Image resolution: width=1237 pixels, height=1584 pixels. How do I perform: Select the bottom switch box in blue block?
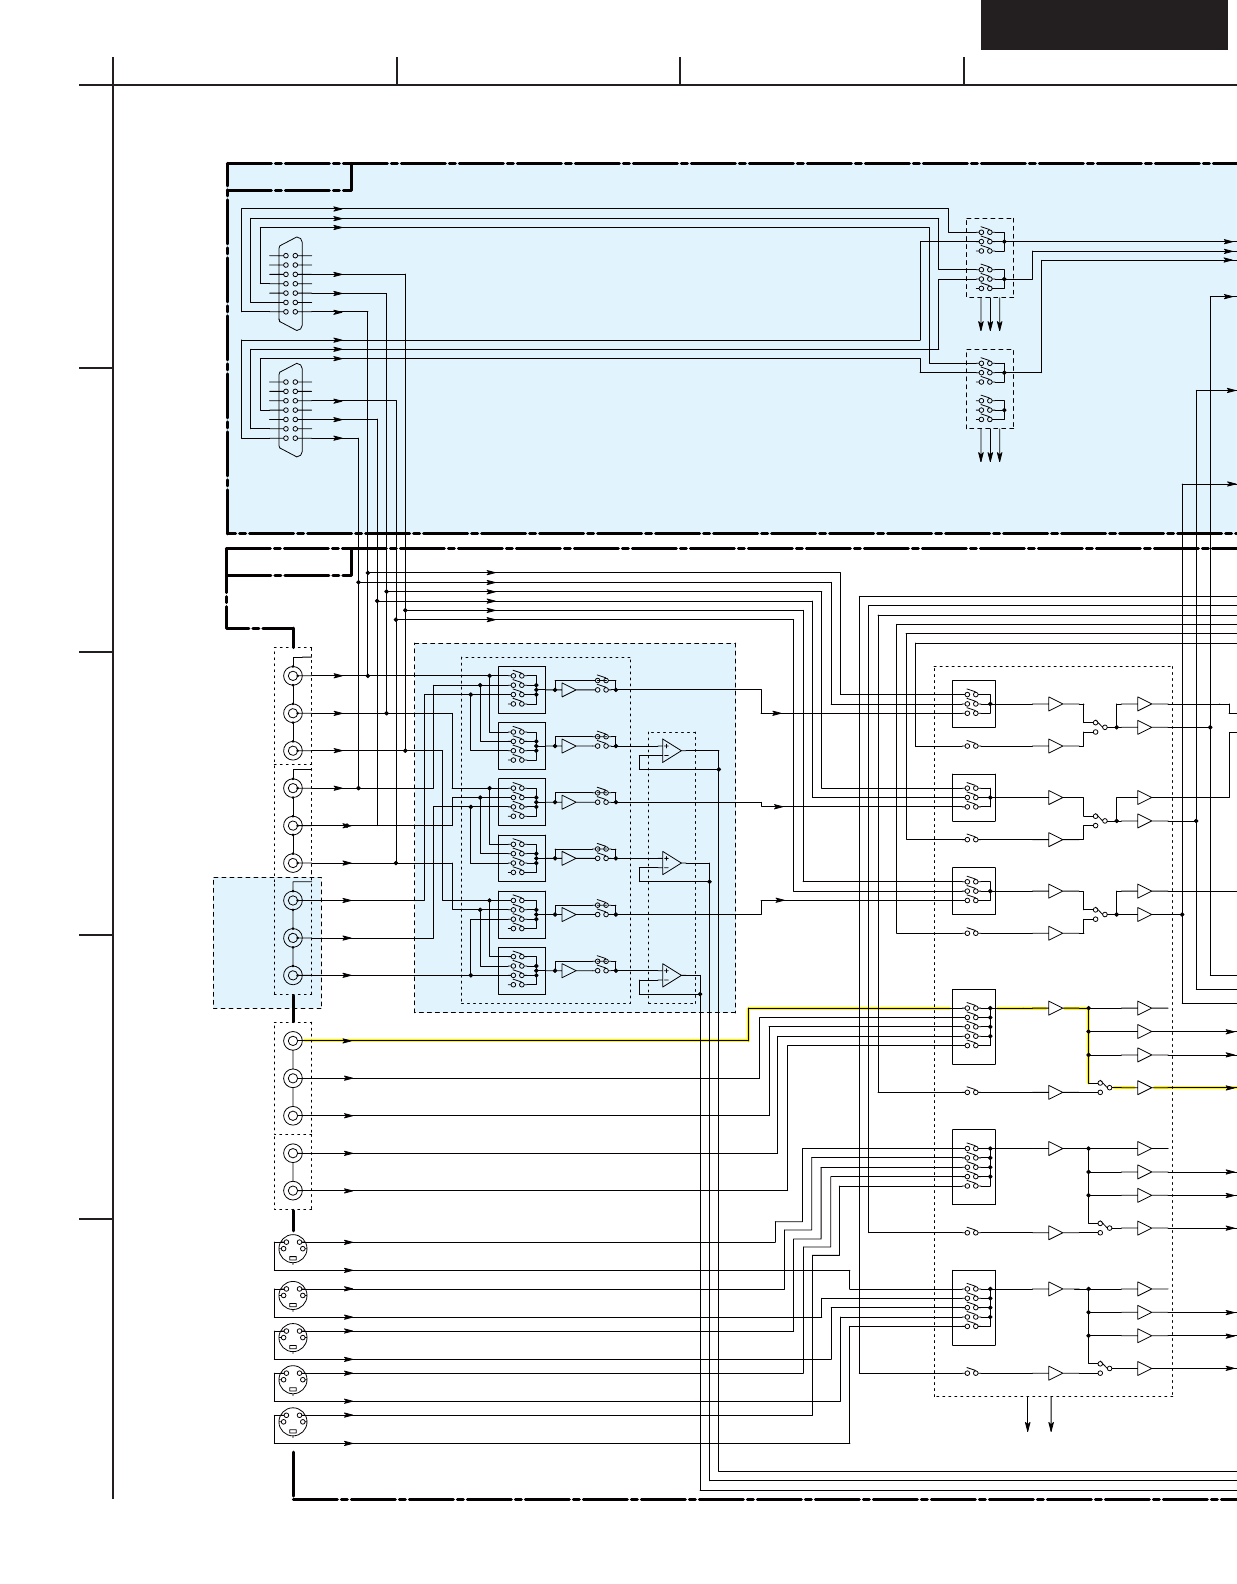[522, 970]
